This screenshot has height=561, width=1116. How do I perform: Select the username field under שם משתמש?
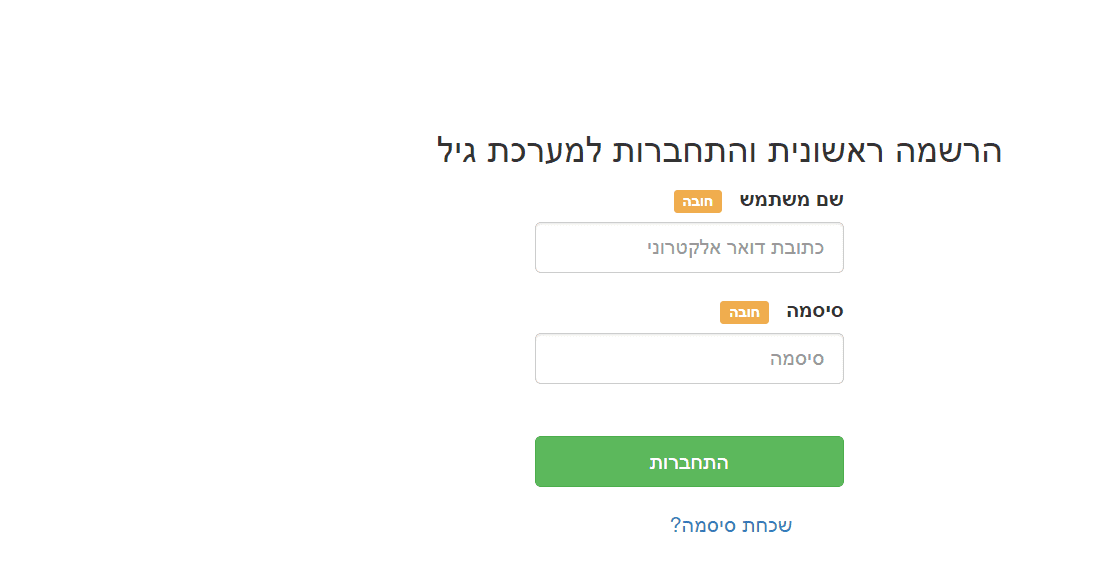pos(689,247)
